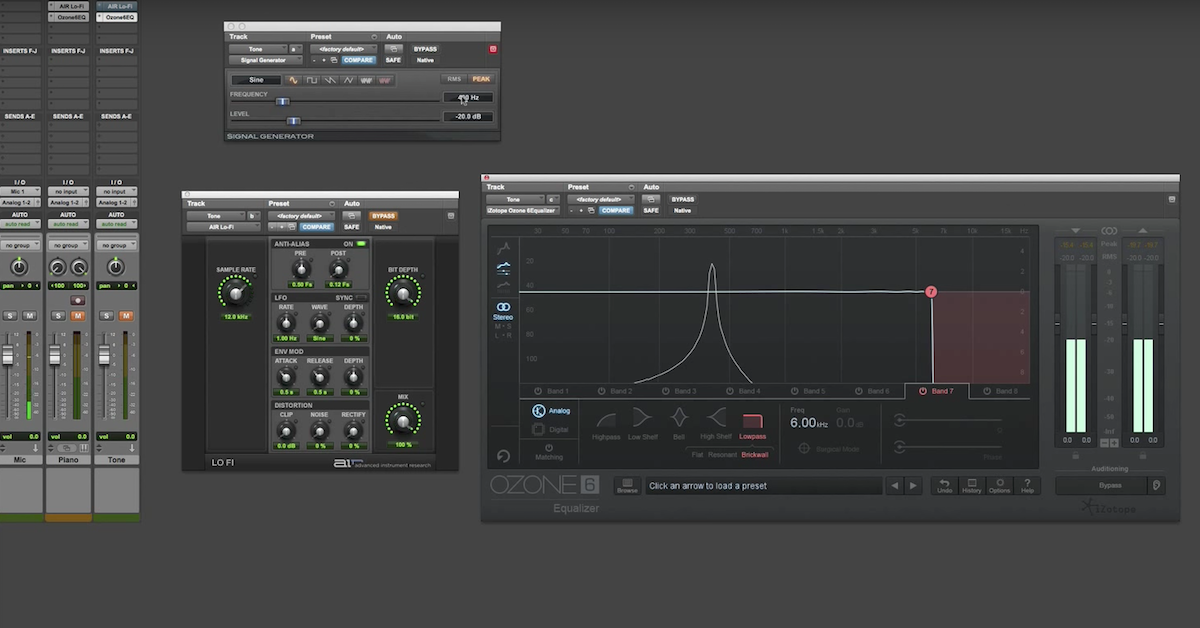Click the Signal Generator frequency value field

click(x=468, y=97)
